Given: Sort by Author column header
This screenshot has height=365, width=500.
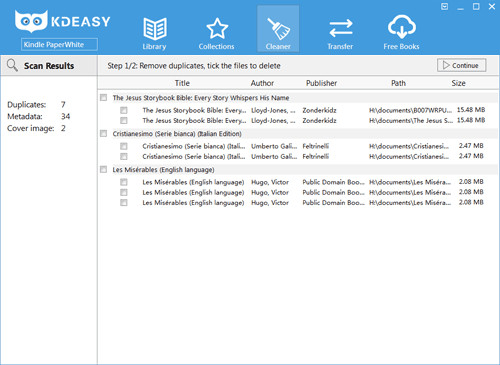Looking at the screenshot, I should [262, 83].
